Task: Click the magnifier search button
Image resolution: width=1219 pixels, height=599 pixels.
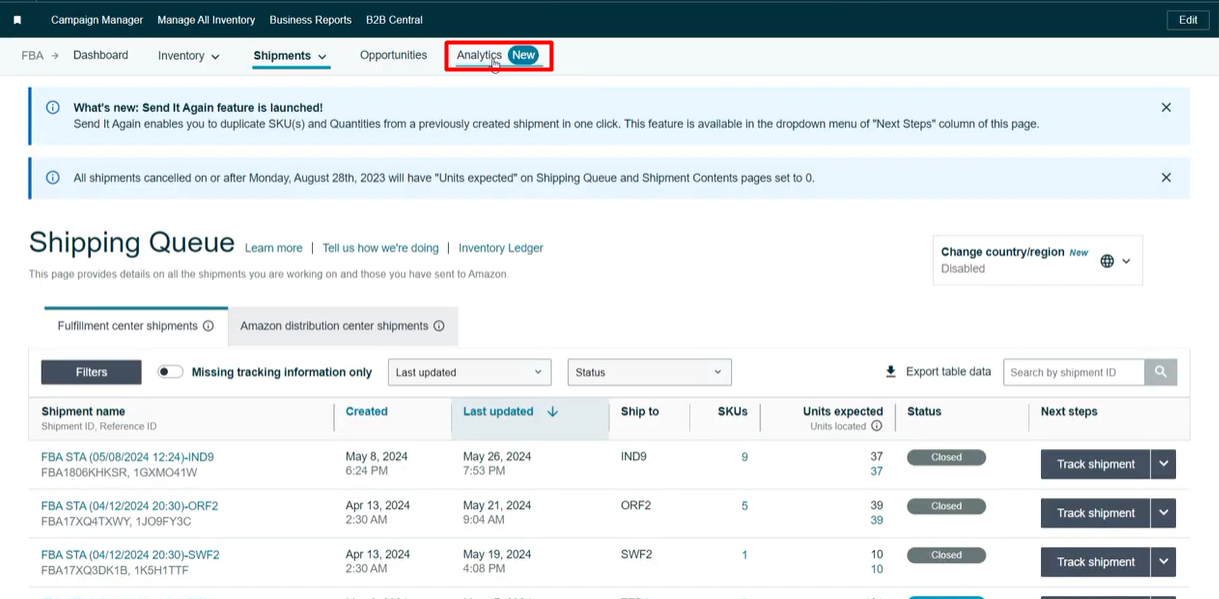Action: [x=1161, y=372]
